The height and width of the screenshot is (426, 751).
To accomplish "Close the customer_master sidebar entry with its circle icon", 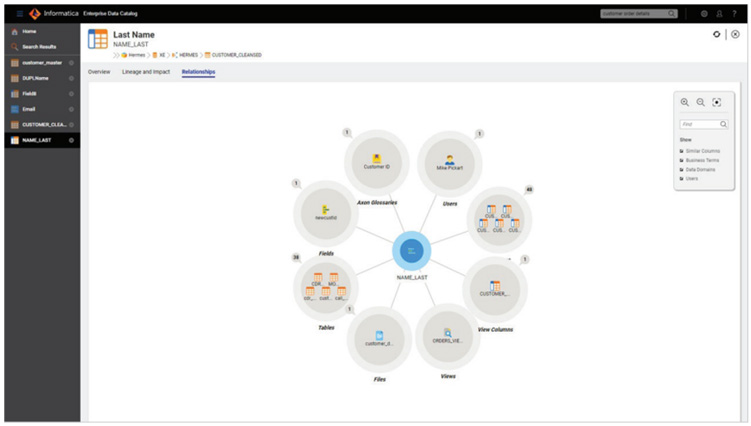I will click(71, 62).
